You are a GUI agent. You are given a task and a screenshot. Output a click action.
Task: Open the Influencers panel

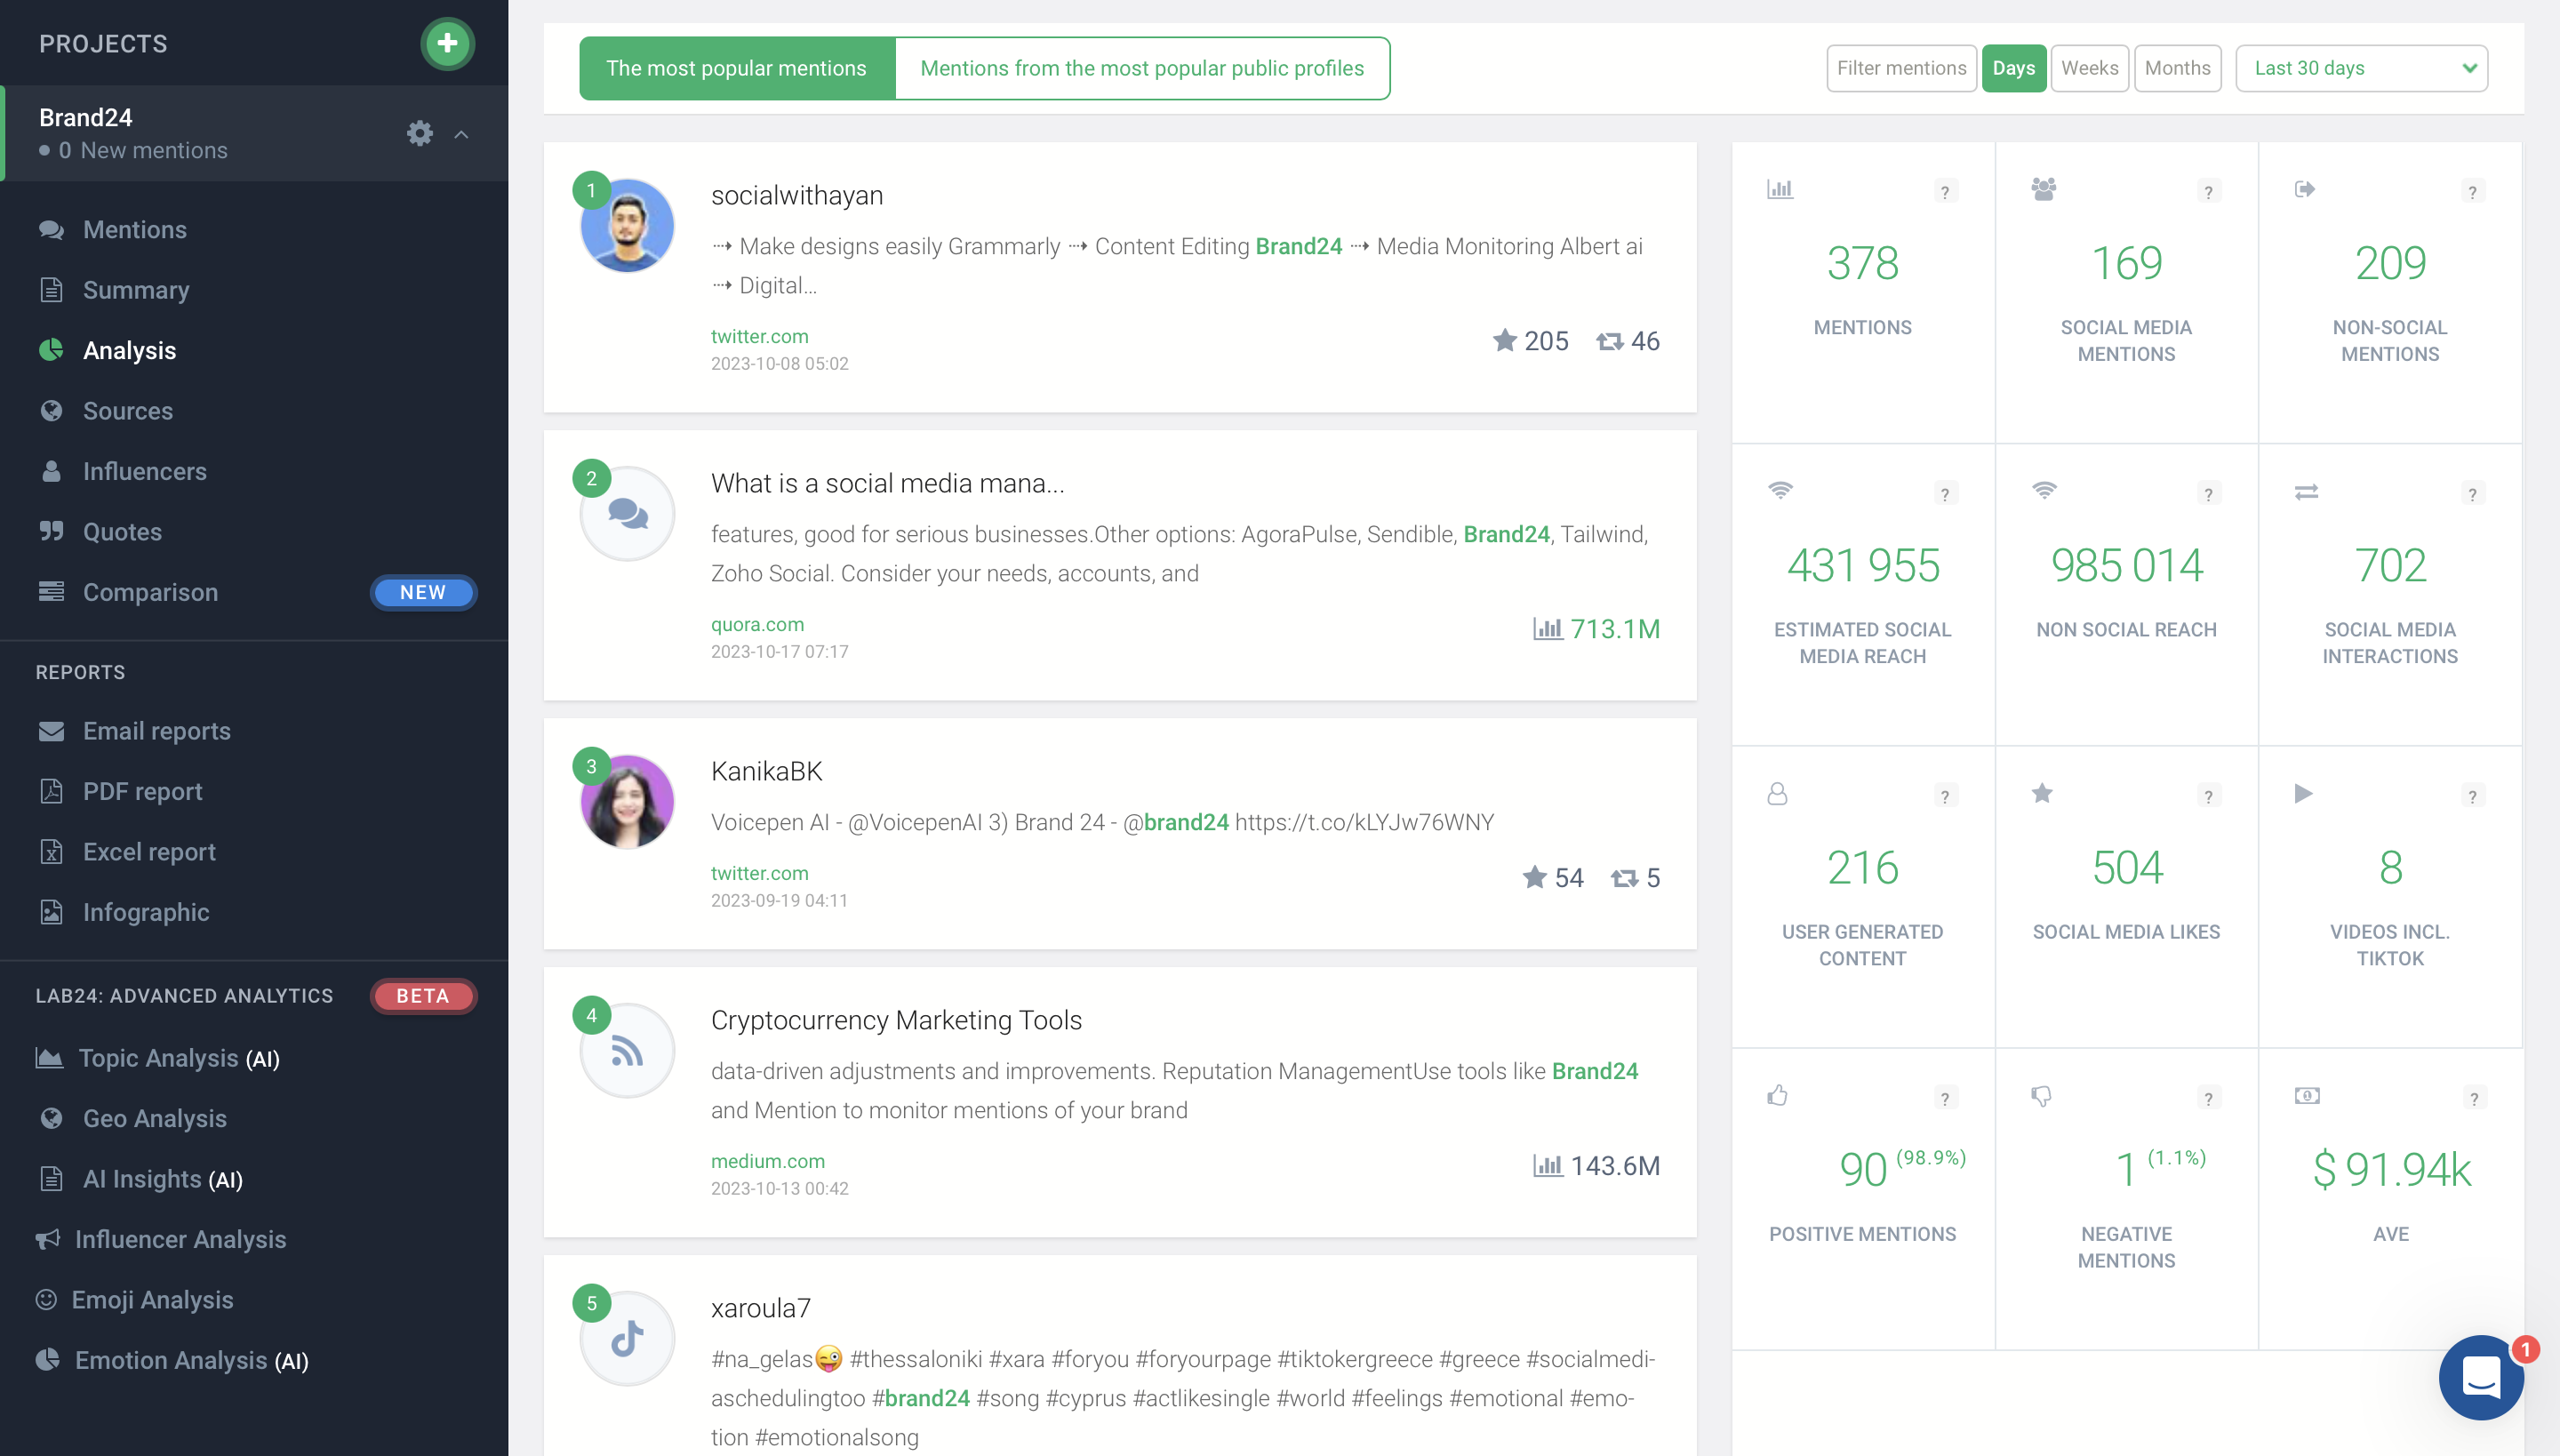(146, 471)
